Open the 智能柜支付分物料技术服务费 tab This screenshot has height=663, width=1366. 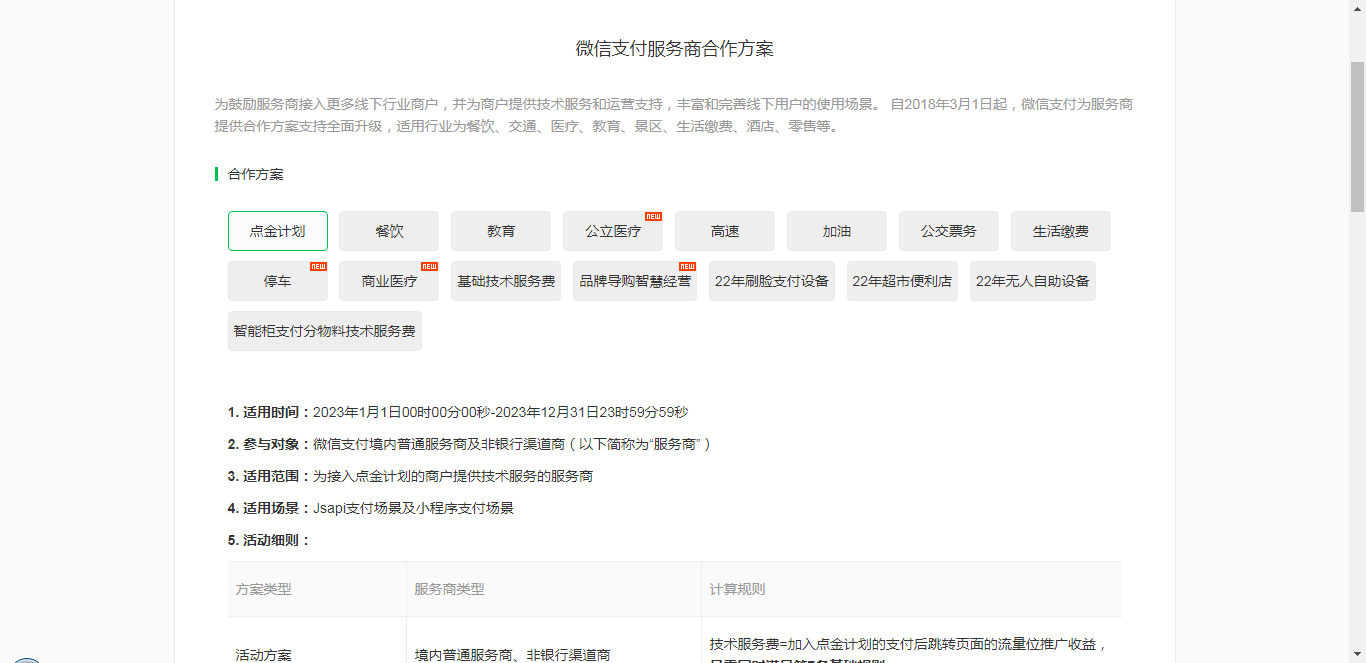click(x=325, y=331)
